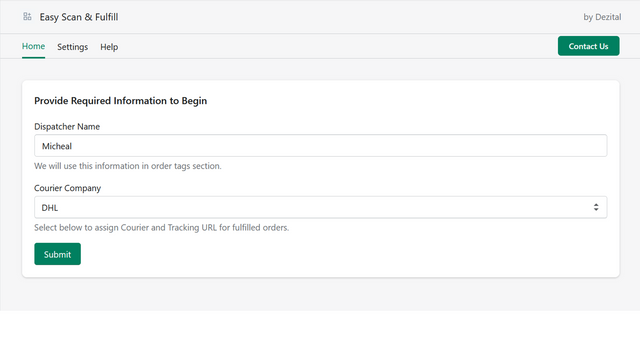Click the order tags helper text
Viewport: 640px width, 360px height.
coord(128,166)
